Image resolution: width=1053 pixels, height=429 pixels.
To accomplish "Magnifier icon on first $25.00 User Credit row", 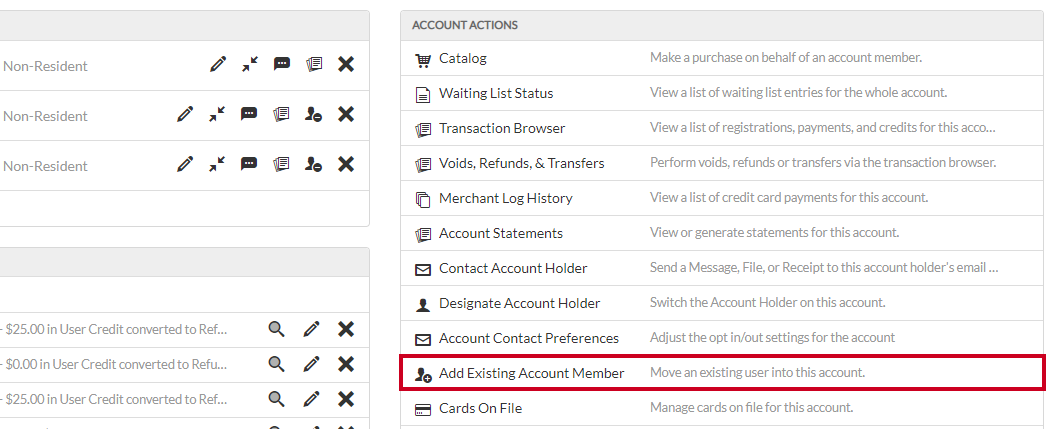I will (x=277, y=329).
